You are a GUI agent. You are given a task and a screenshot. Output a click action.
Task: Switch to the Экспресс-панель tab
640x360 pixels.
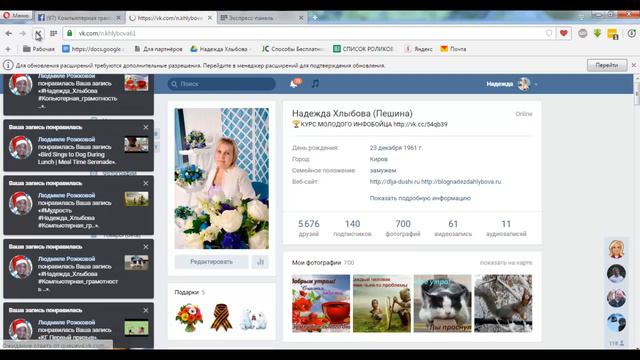click(x=261, y=18)
